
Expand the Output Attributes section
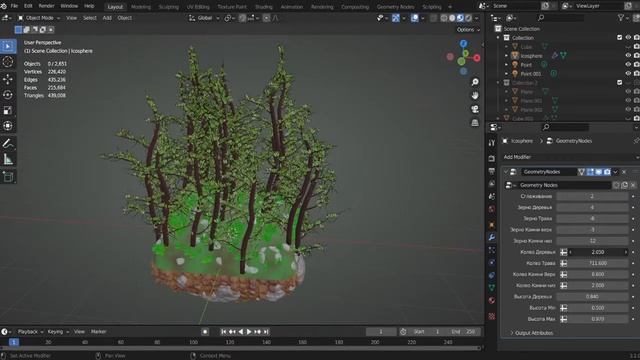532,333
